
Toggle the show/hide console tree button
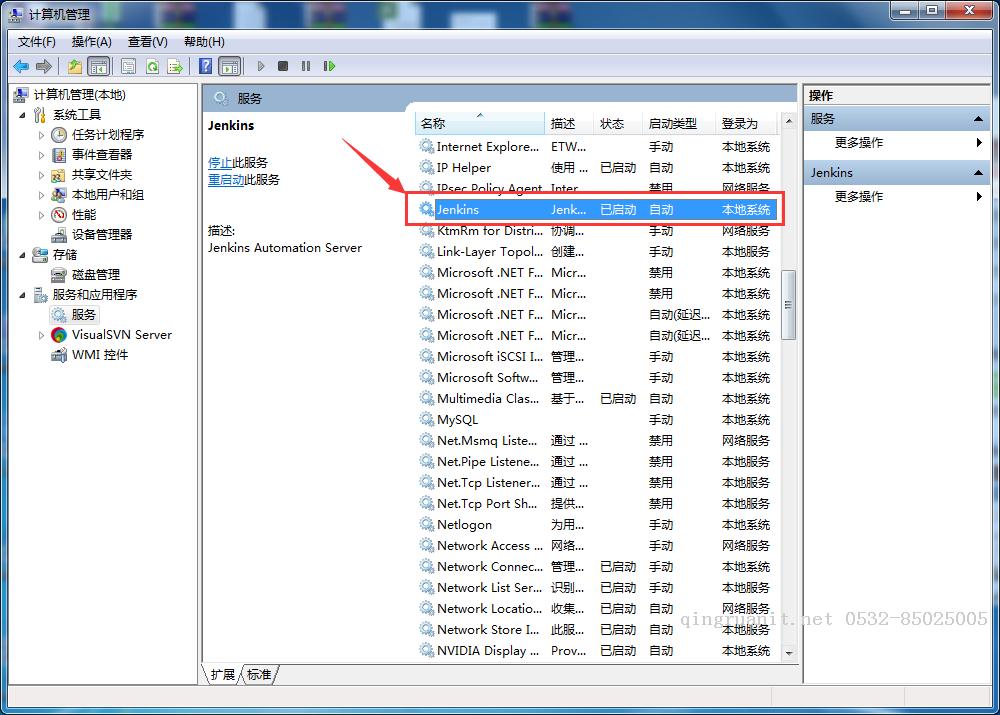(x=98, y=66)
